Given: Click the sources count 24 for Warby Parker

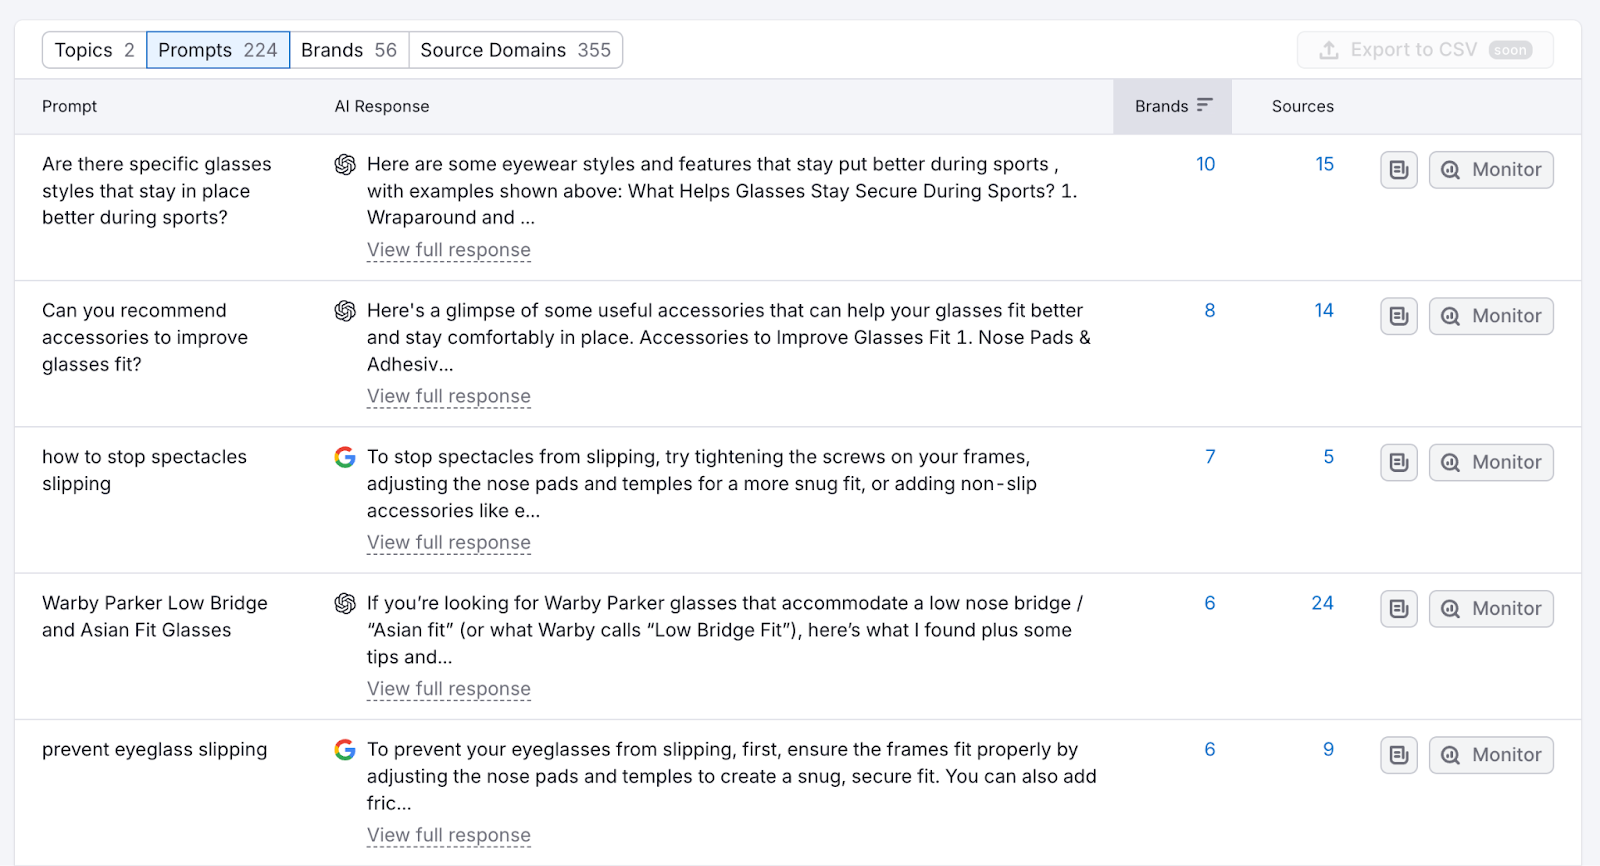Looking at the screenshot, I should 1322,603.
